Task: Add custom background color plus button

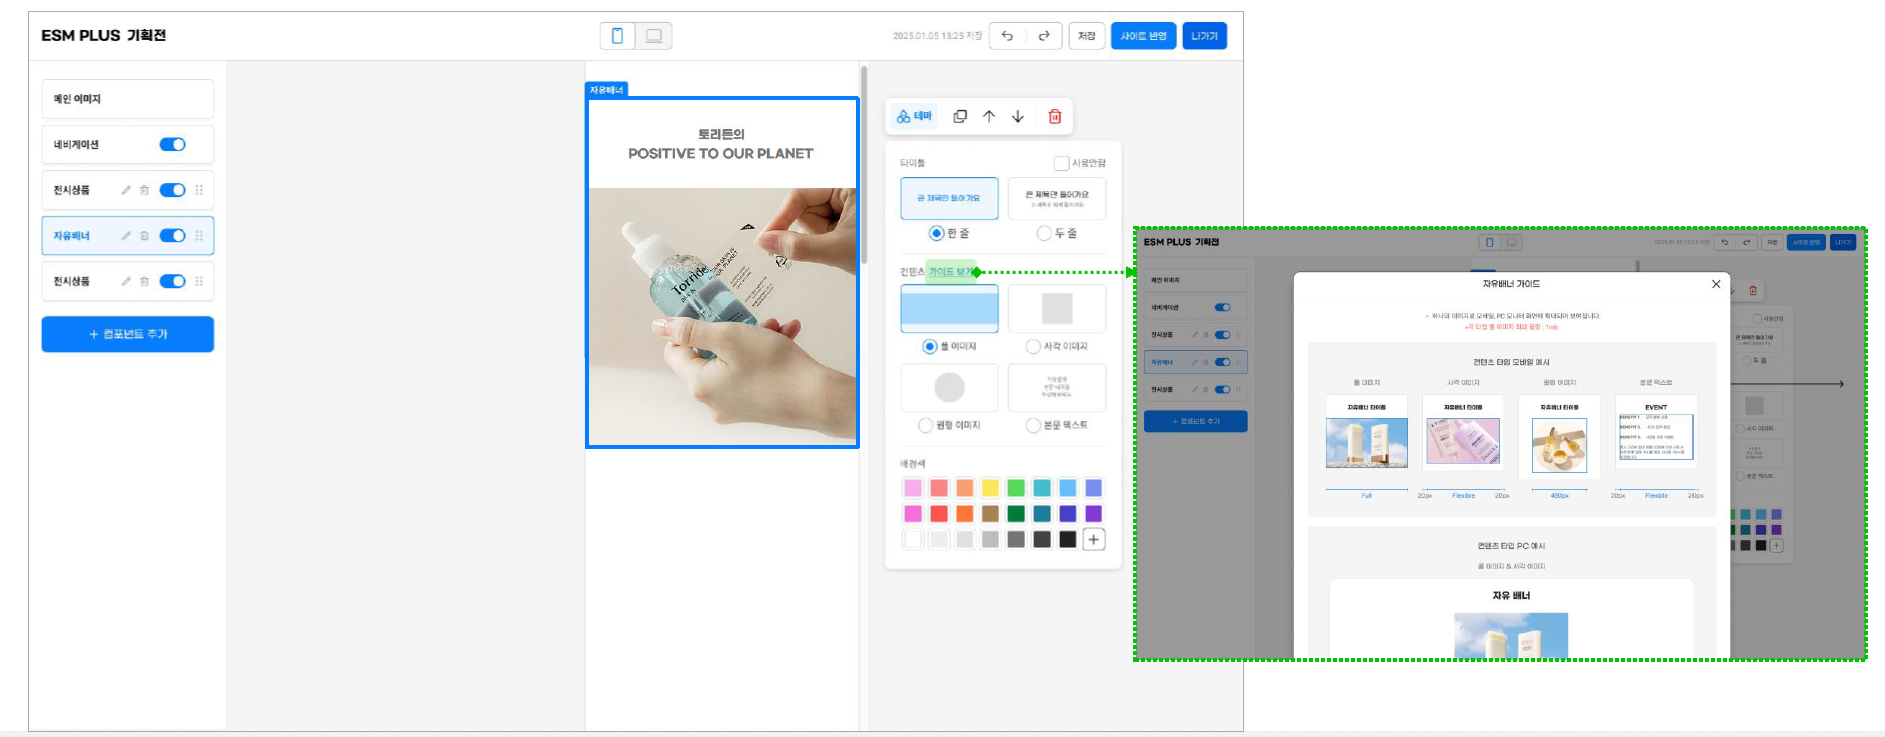Action: pos(1094,540)
